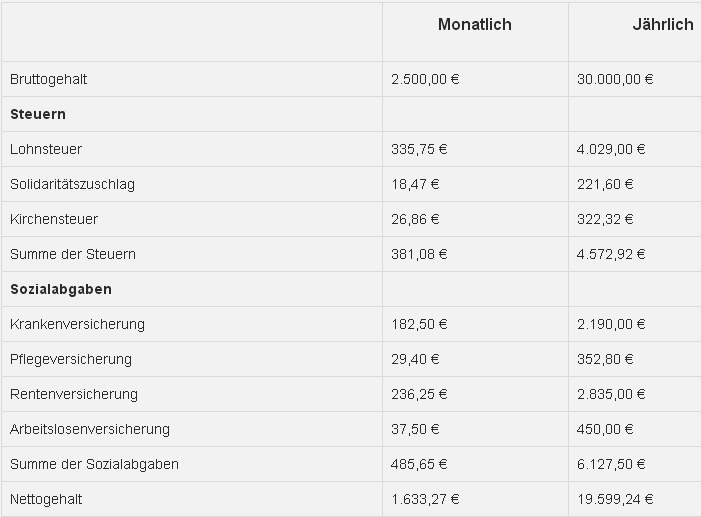Select the Sozialabgaben section heading
701x517 pixels.
[61, 289]
